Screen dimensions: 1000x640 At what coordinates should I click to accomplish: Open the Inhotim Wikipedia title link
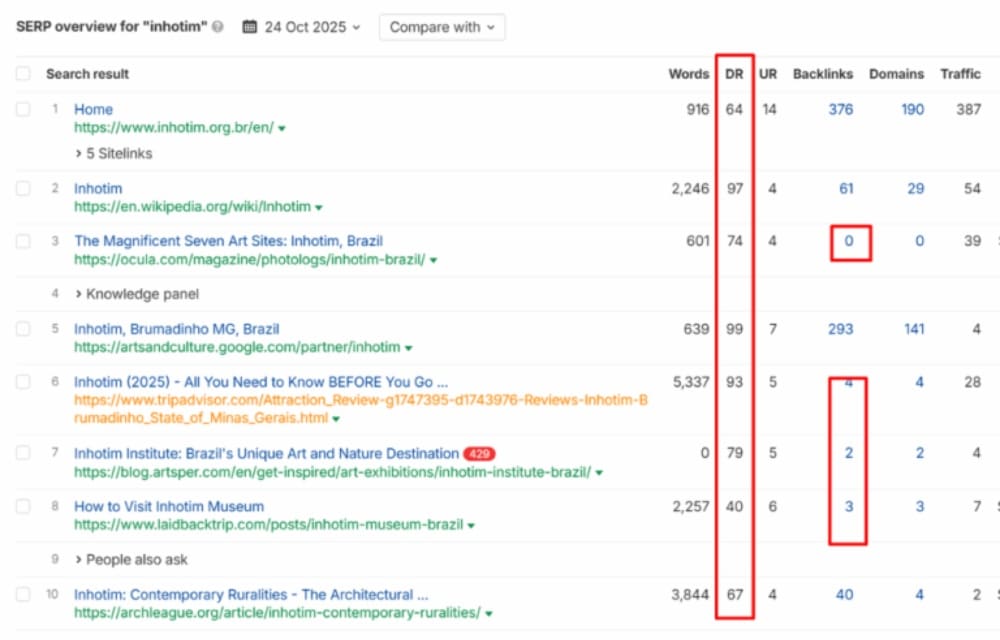(x=98, y=189)
